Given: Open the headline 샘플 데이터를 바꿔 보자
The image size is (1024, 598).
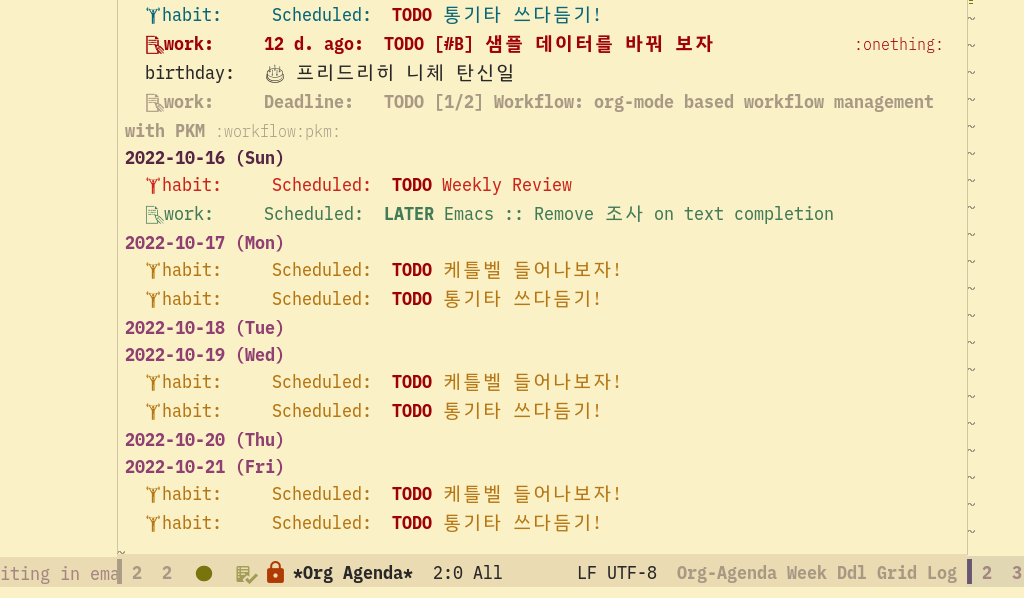Looking at the screenshot, I should pyautogui.click(x=599, y=44).
